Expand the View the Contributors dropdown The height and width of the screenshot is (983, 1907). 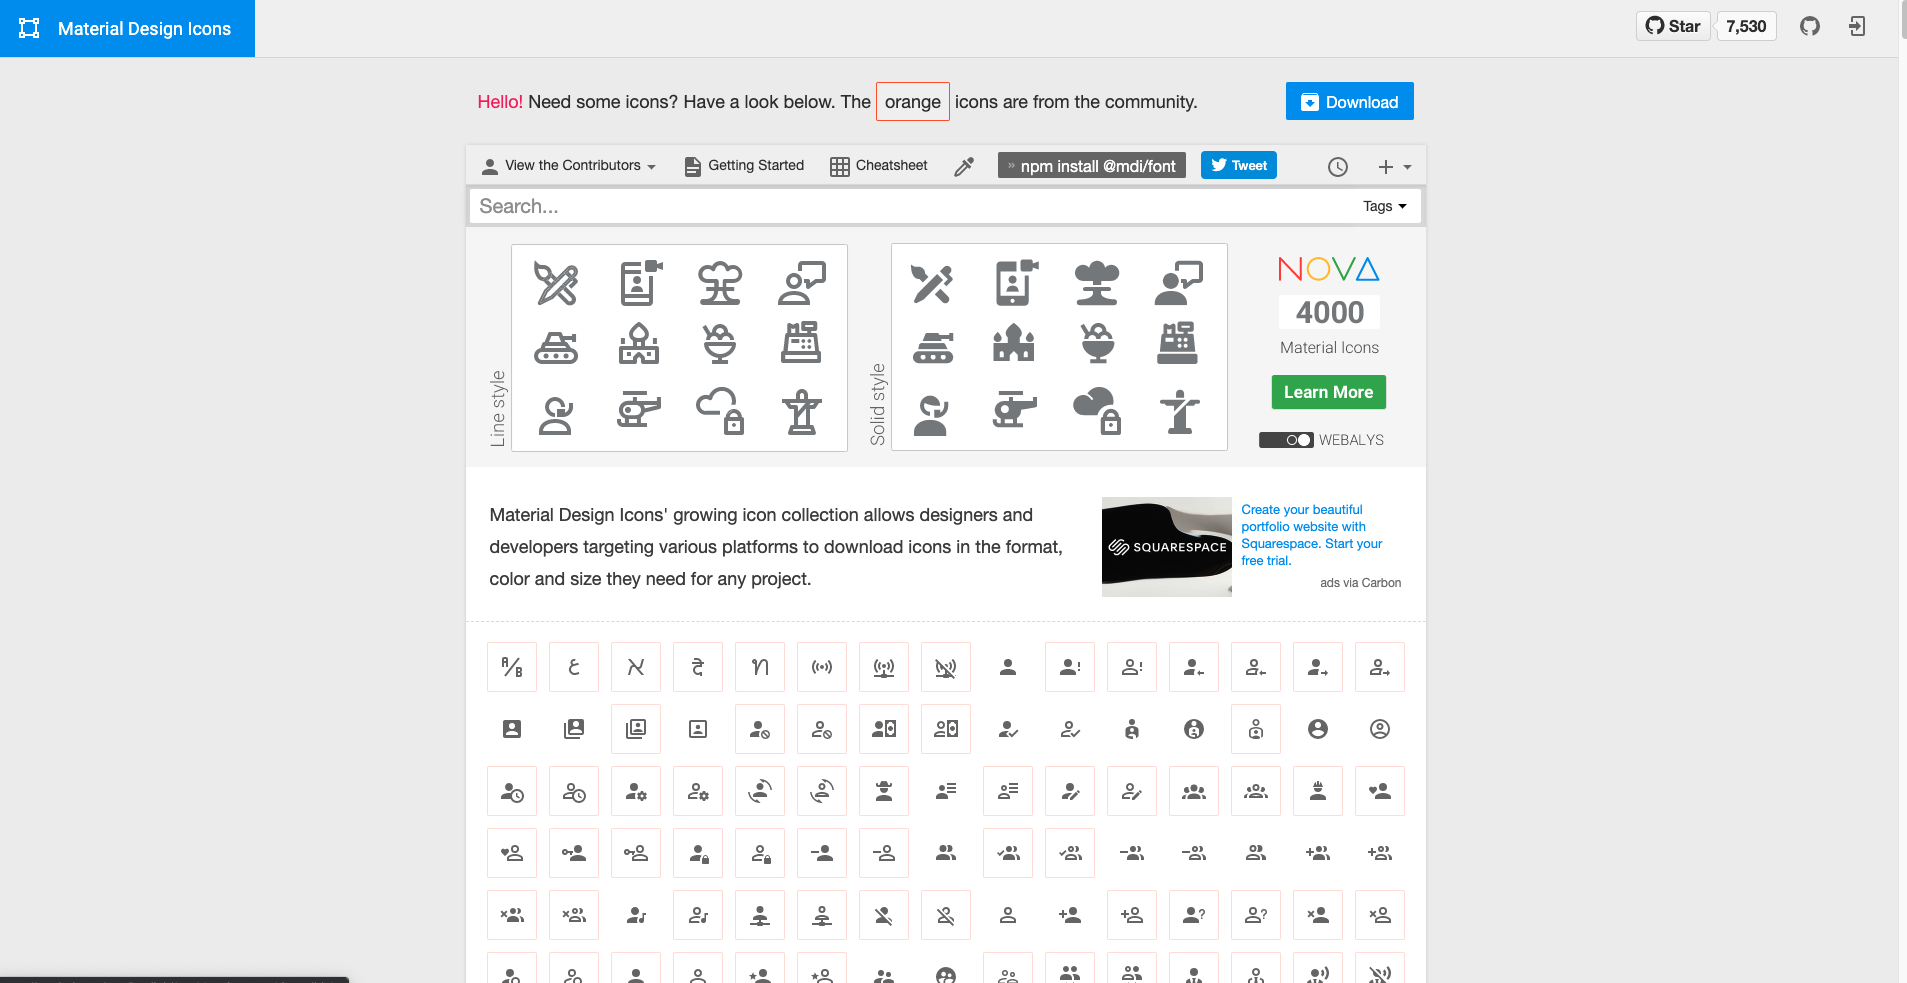click(x=569, y=166)
